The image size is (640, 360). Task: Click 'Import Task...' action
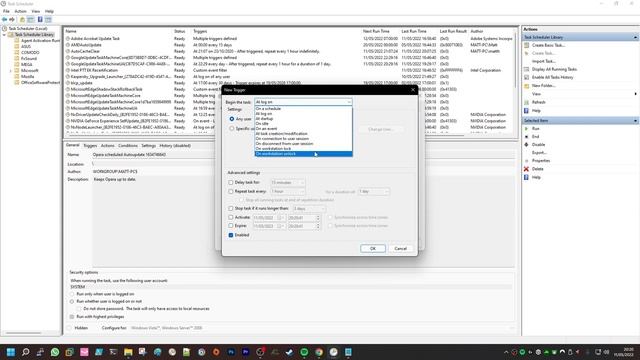[544, 61]
